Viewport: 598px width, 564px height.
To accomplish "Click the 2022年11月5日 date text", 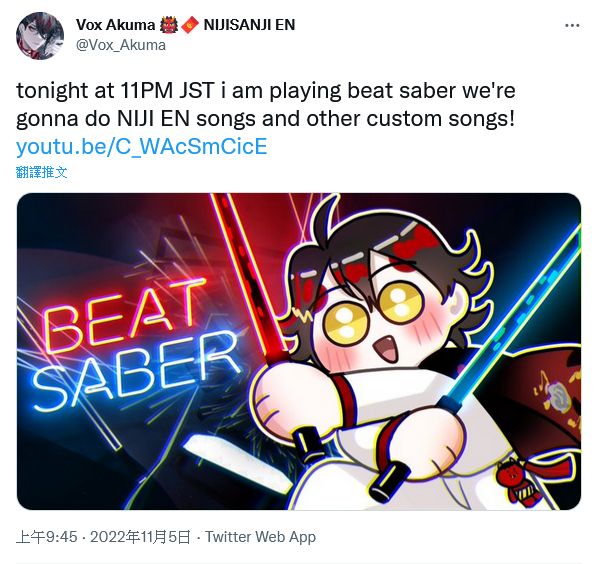I will (x=140, y=537).
